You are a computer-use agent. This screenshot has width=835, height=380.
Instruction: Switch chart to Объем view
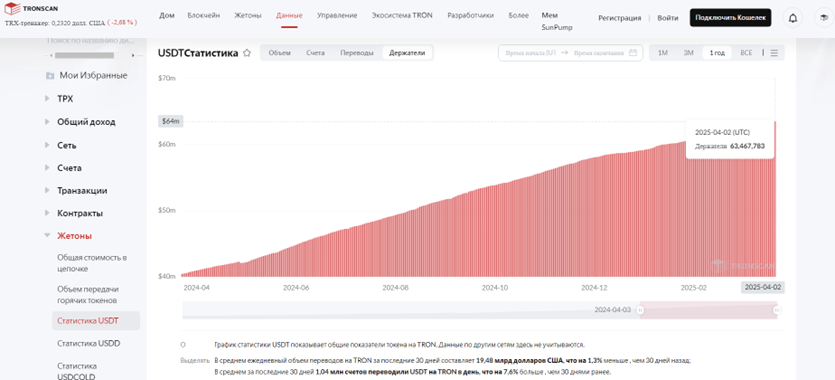(x=280, y=53)
